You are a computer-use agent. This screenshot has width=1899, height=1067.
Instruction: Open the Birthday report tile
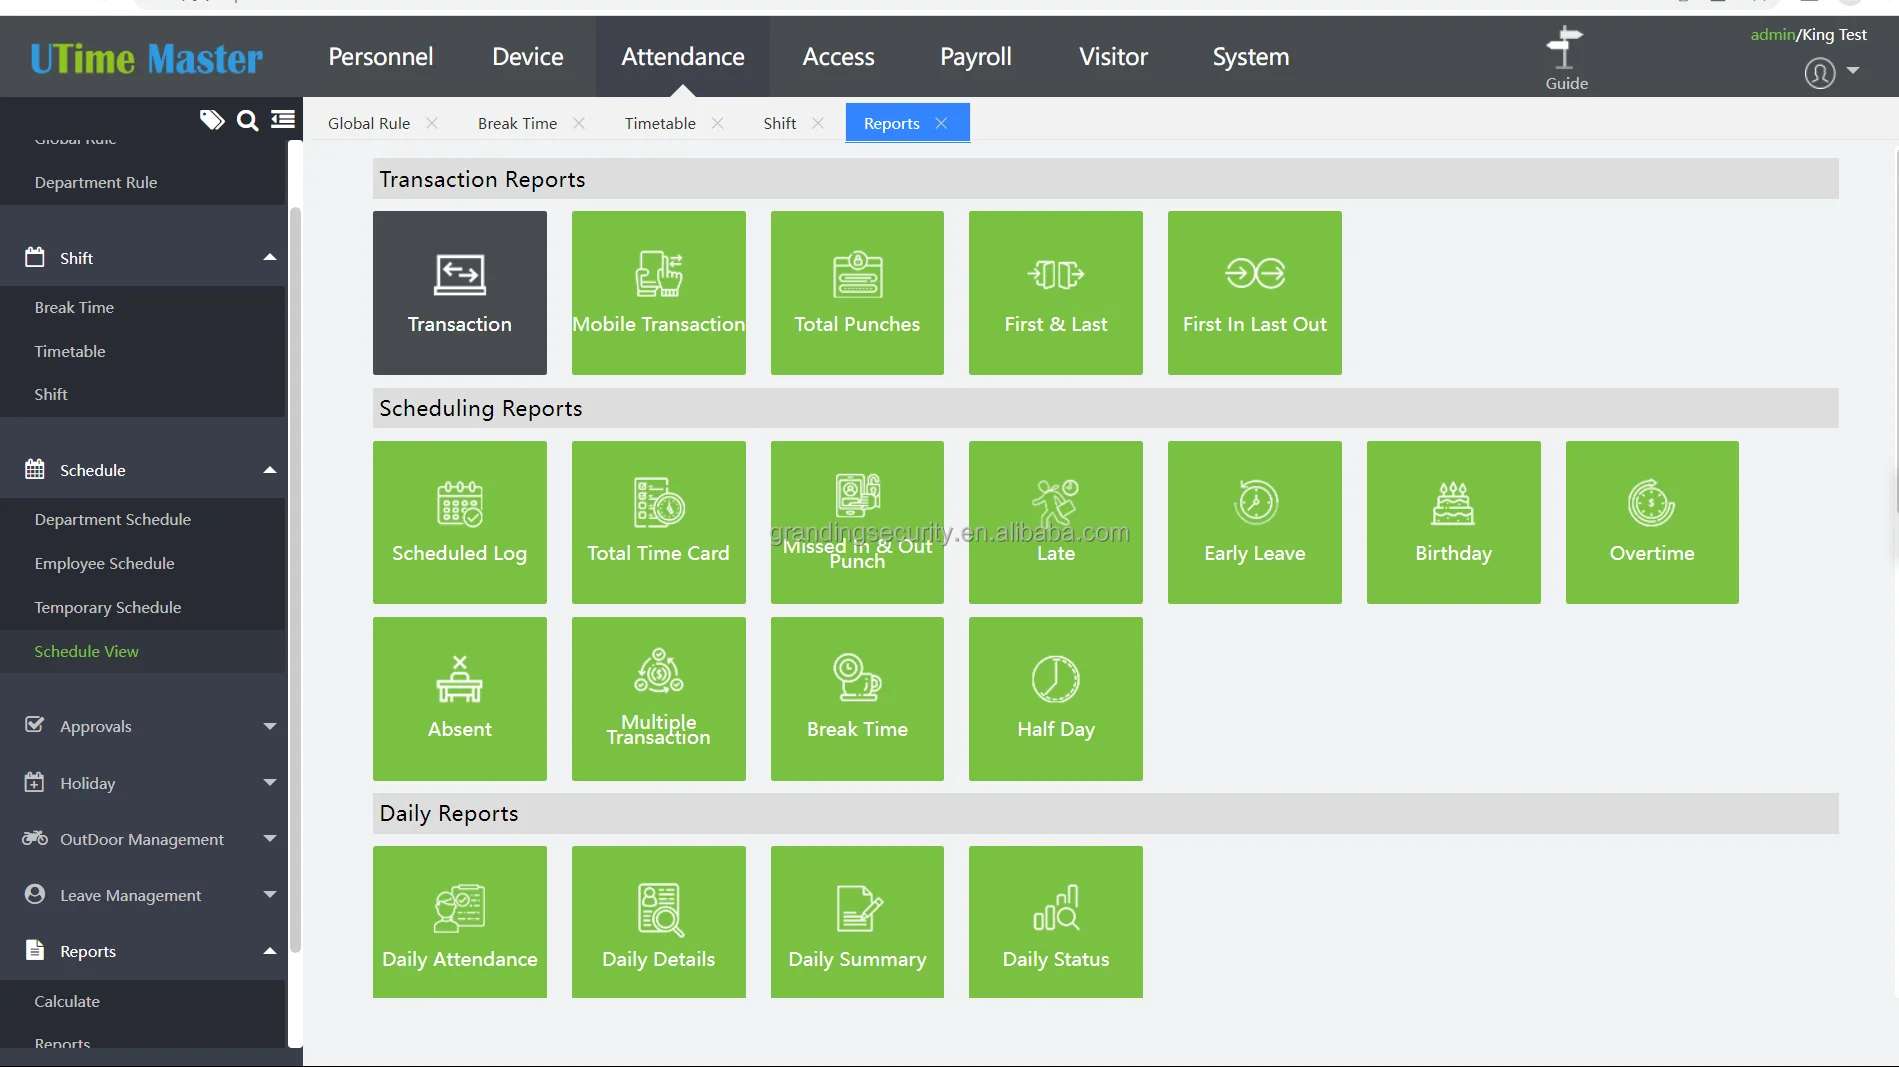pos(1453,522)
